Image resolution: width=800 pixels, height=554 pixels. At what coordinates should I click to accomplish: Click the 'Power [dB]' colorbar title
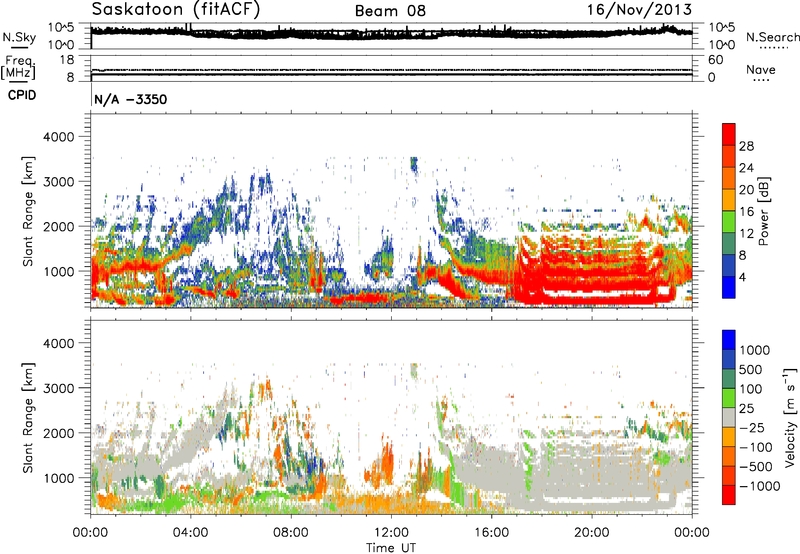point(763,211)
